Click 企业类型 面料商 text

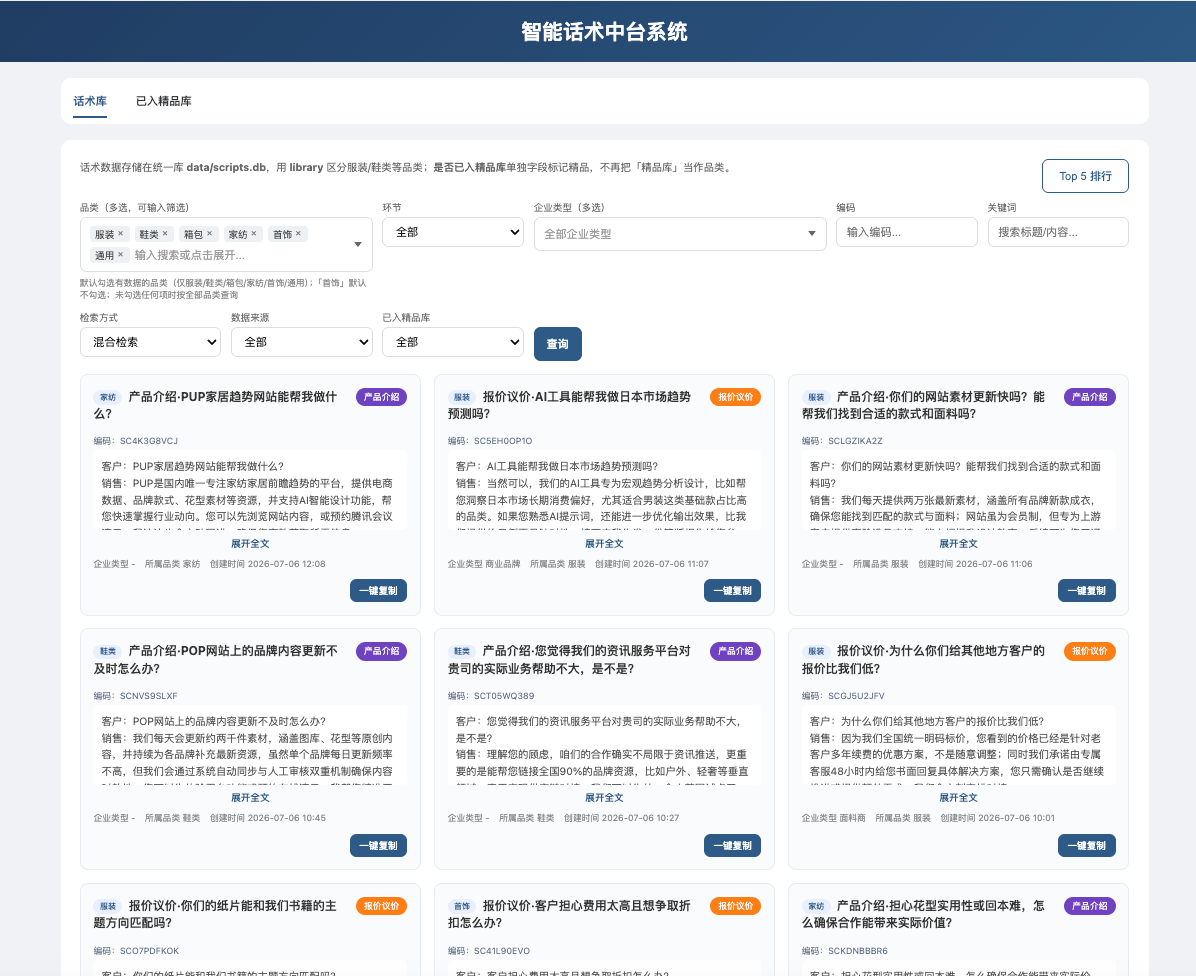(x=833, y=818)
